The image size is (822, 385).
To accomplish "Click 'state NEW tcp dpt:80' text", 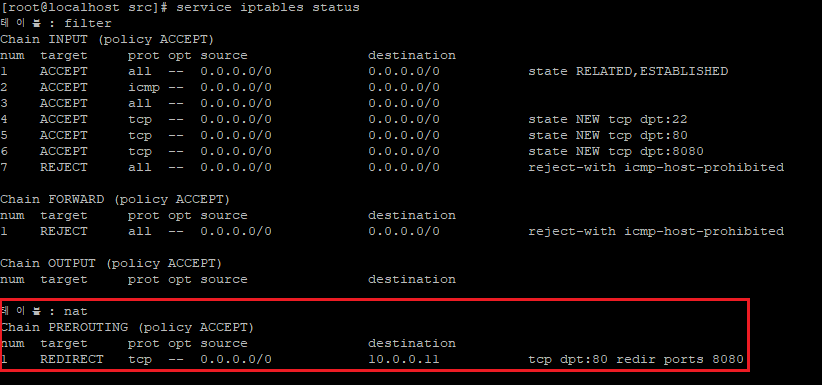I will [x=608, y=135].
